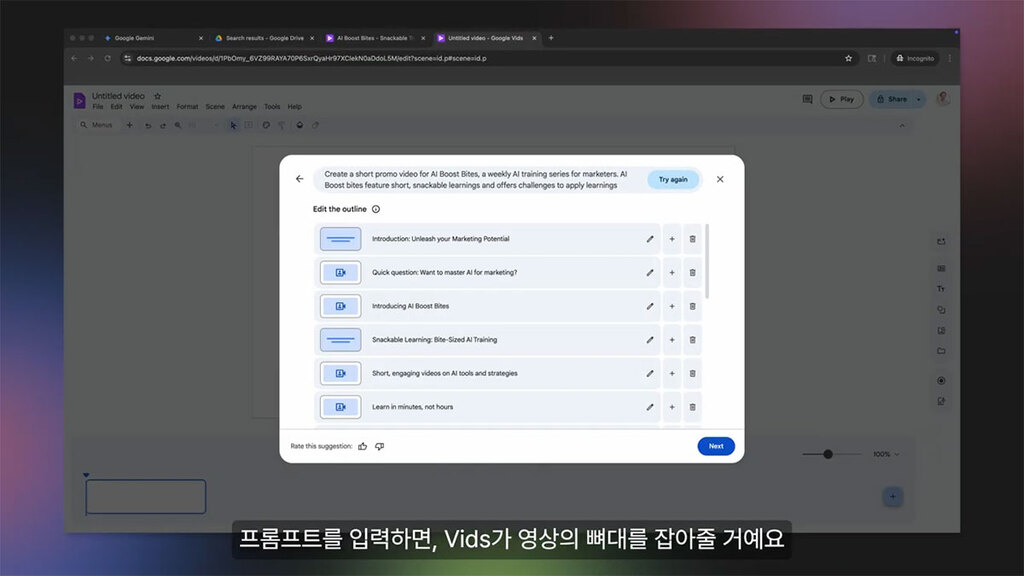Click the Redo toolbar icon
Viewport: 1024px width, 576px height.
pos(163,125)
